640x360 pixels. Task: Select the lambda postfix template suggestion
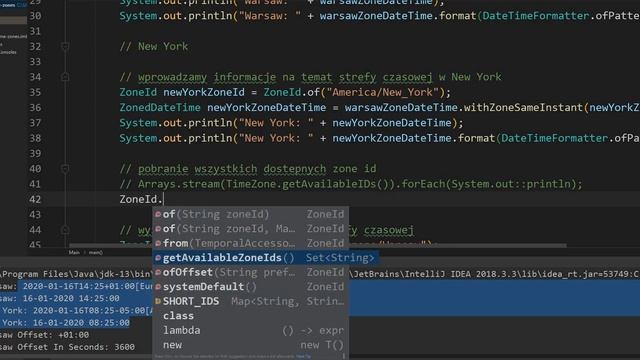coord(251,330)
